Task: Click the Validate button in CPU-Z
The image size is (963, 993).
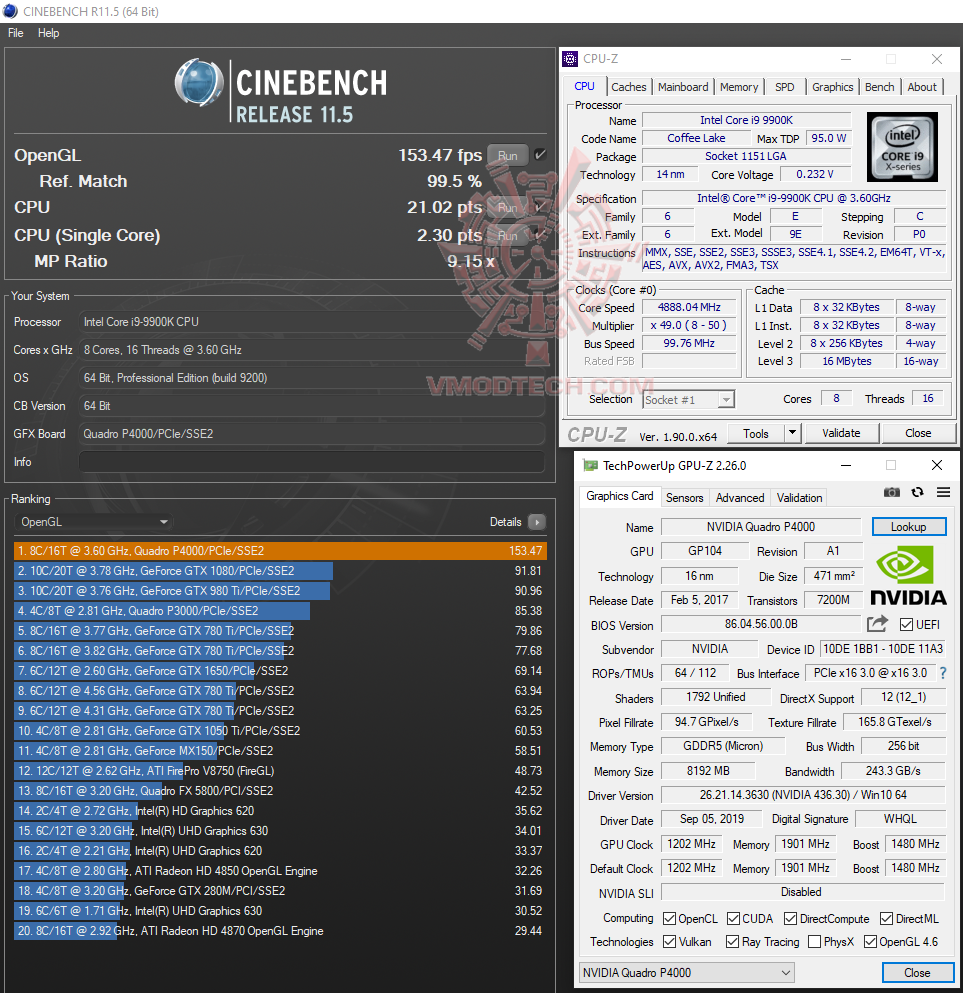Action: [841, 433]
